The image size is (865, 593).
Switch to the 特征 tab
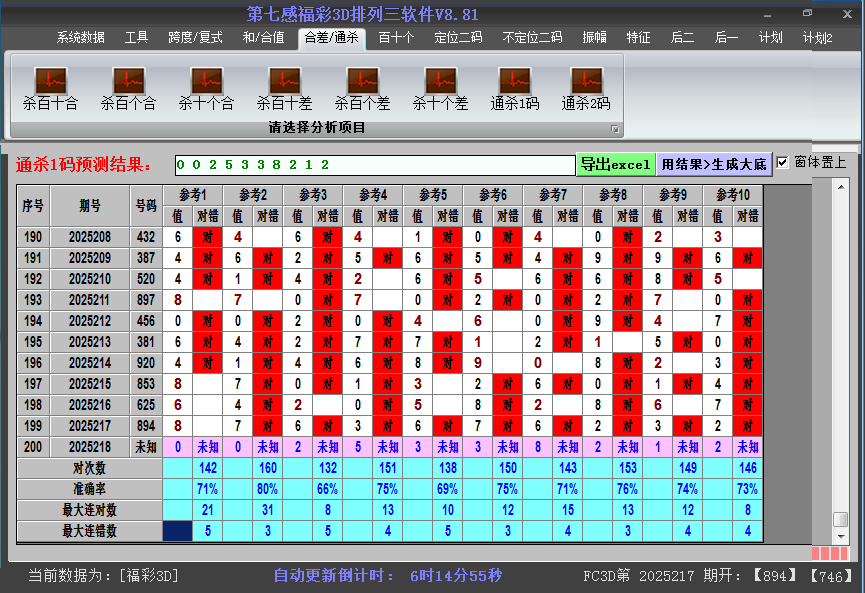coord(638,38)
